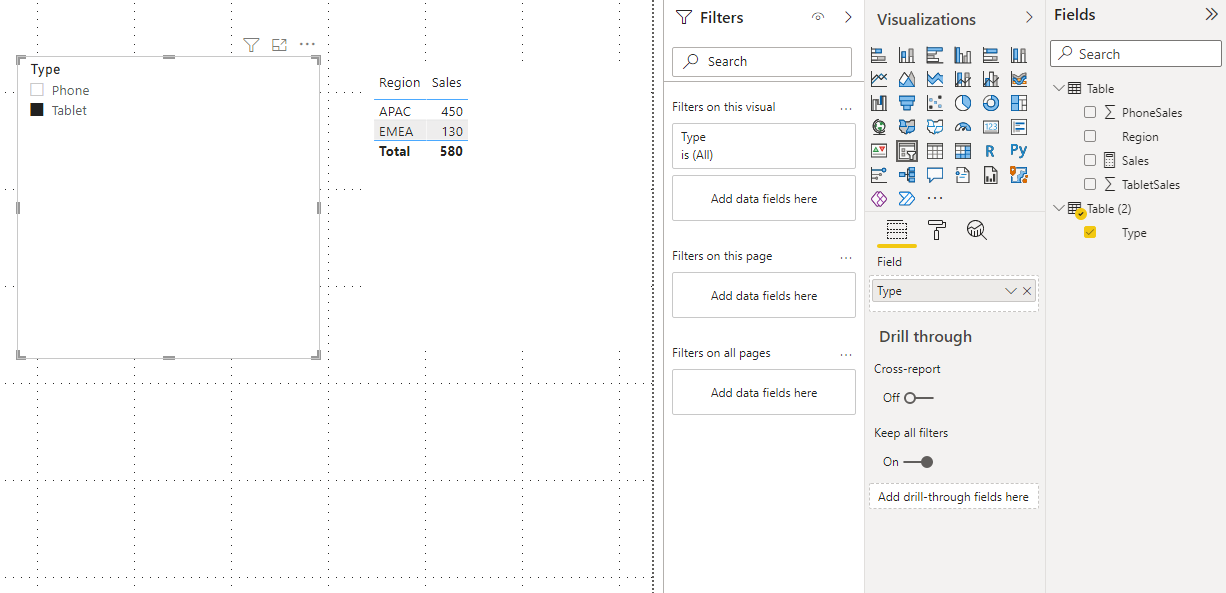Click the slicer's Focus mode icon
The height and width of the screenshot is (593, 1226).
[279, 45]
